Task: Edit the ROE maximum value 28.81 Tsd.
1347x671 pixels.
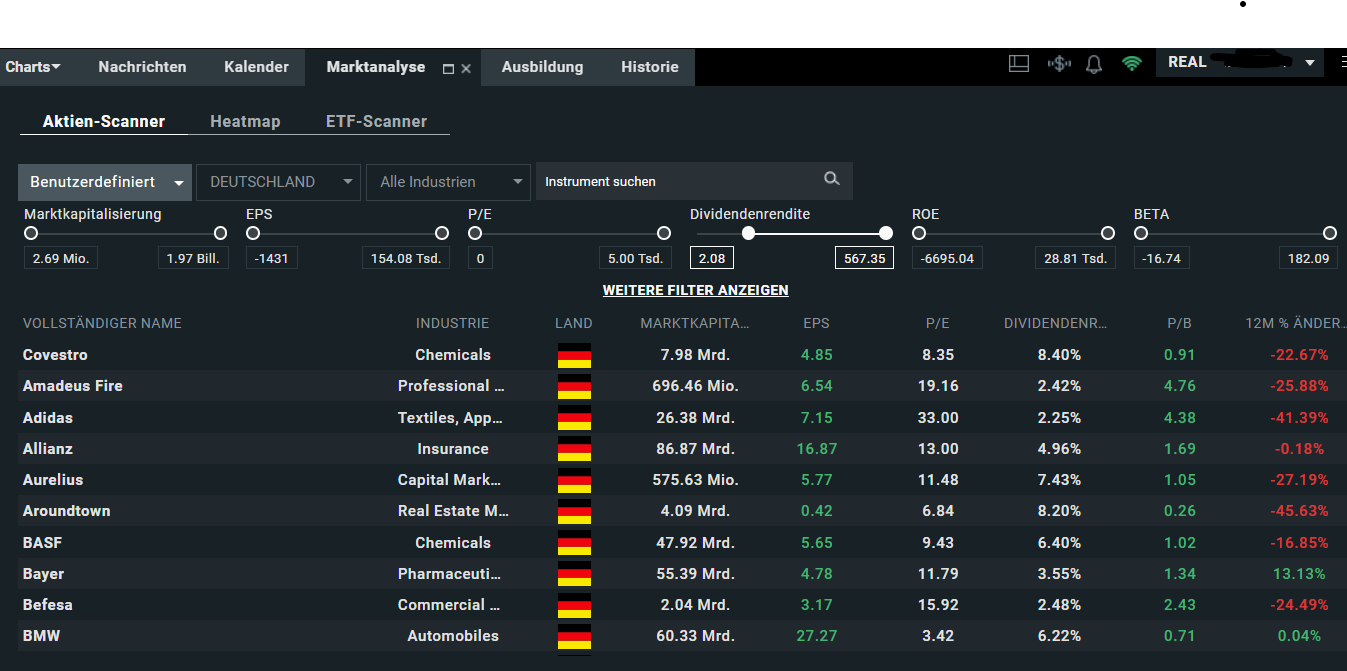Action: click(1075, 258)
